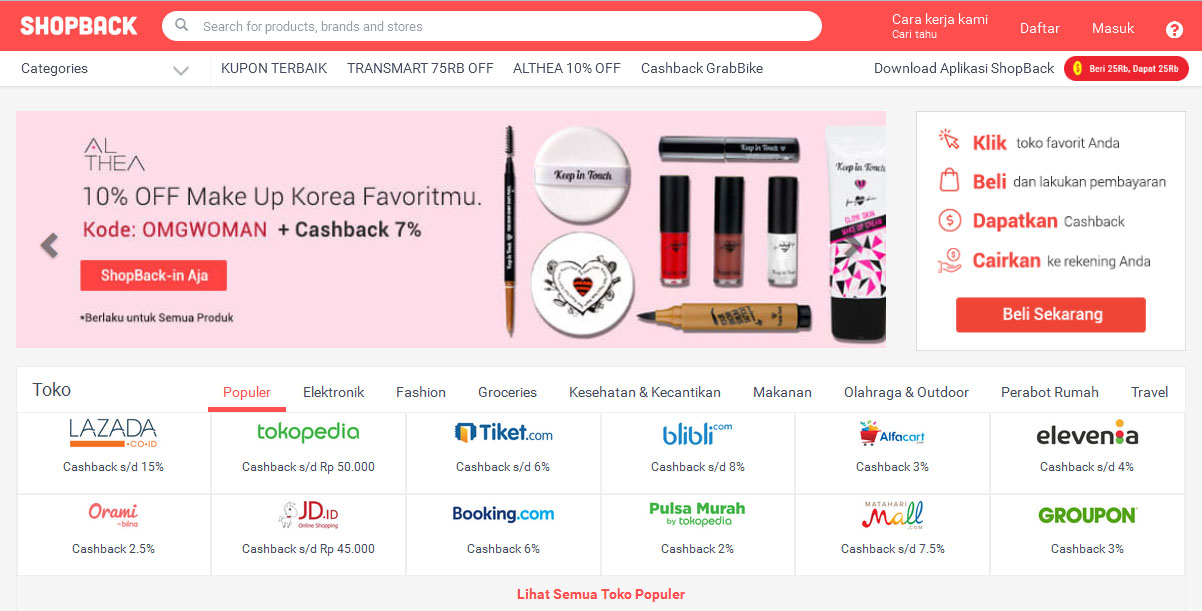Select the JD.ID store tile
Viewport: 1202px width, 611px height.
coord(308,534)
